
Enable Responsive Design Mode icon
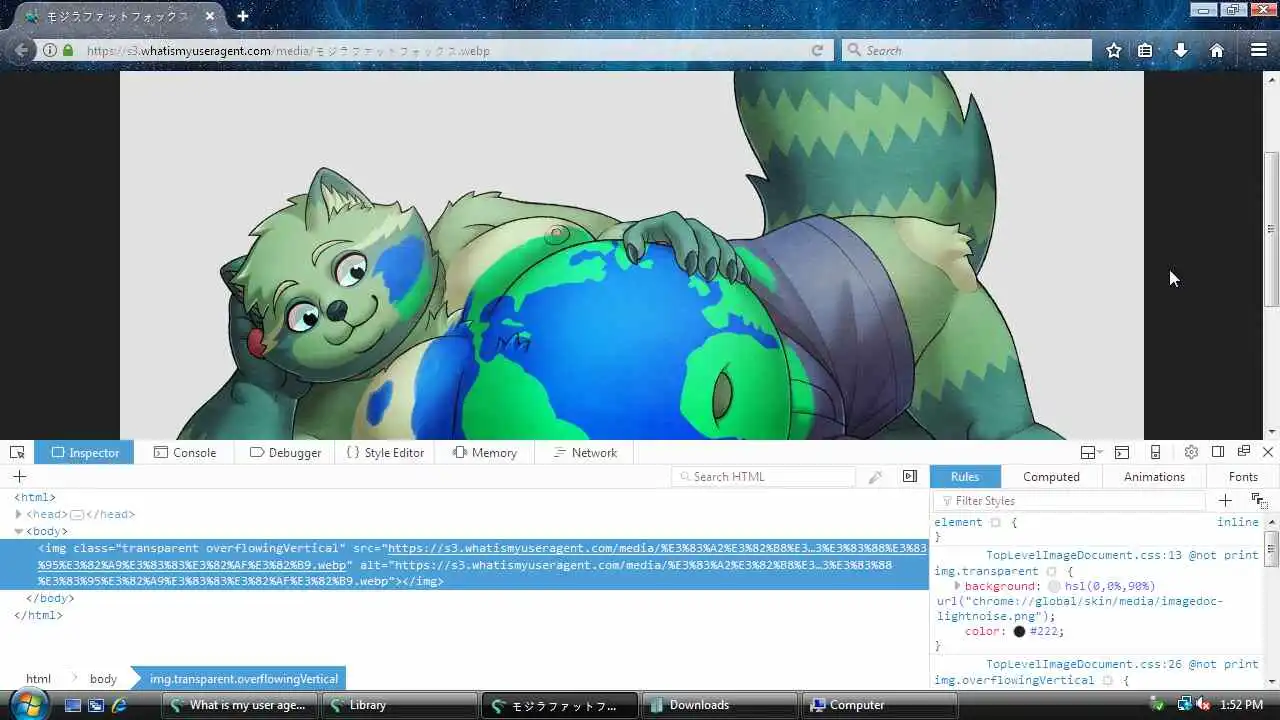tap(1155, 452)
